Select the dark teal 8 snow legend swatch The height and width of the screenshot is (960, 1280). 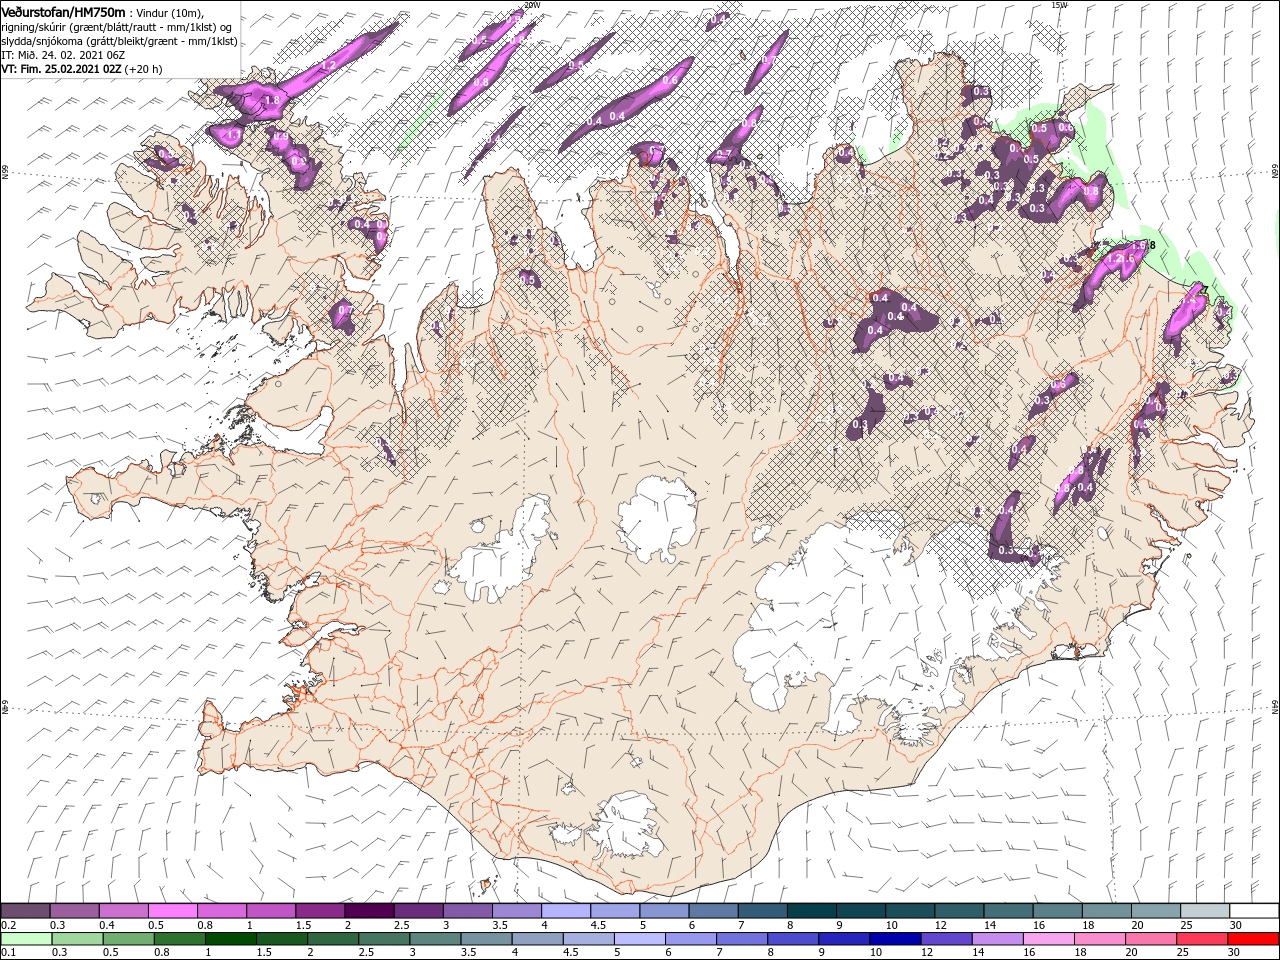(811, 911)
